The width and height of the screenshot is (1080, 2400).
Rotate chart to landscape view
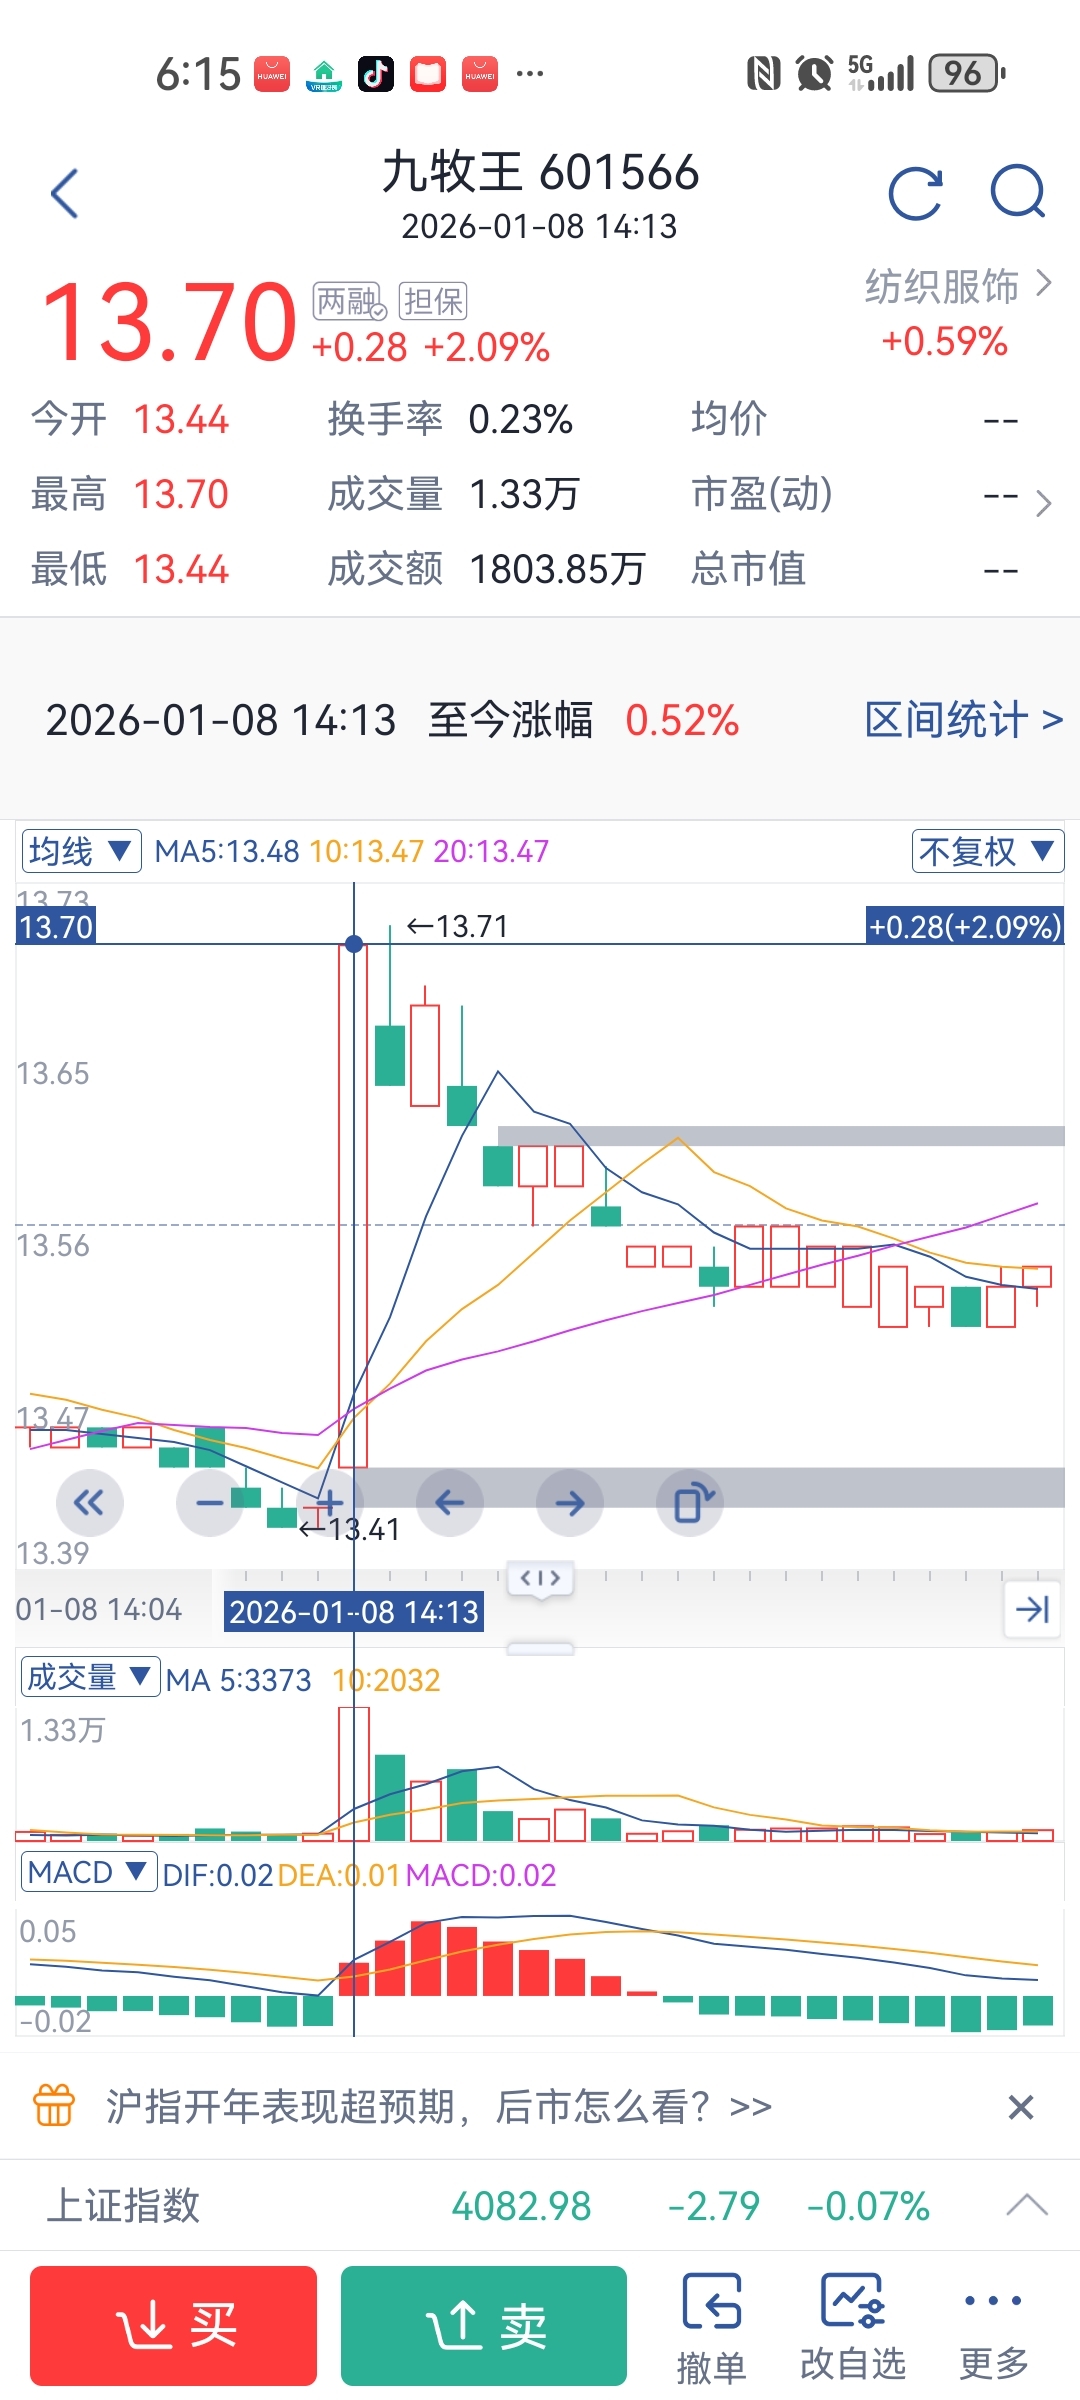(691, 1502)
